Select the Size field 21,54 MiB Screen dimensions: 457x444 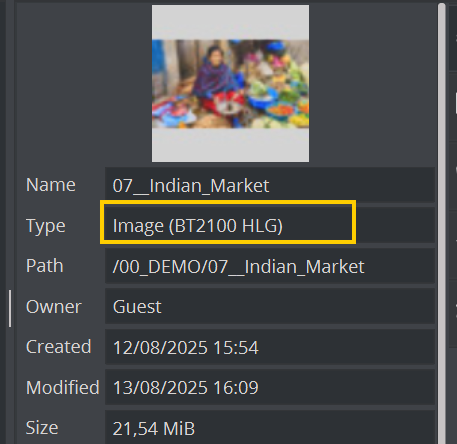[270, 427]
